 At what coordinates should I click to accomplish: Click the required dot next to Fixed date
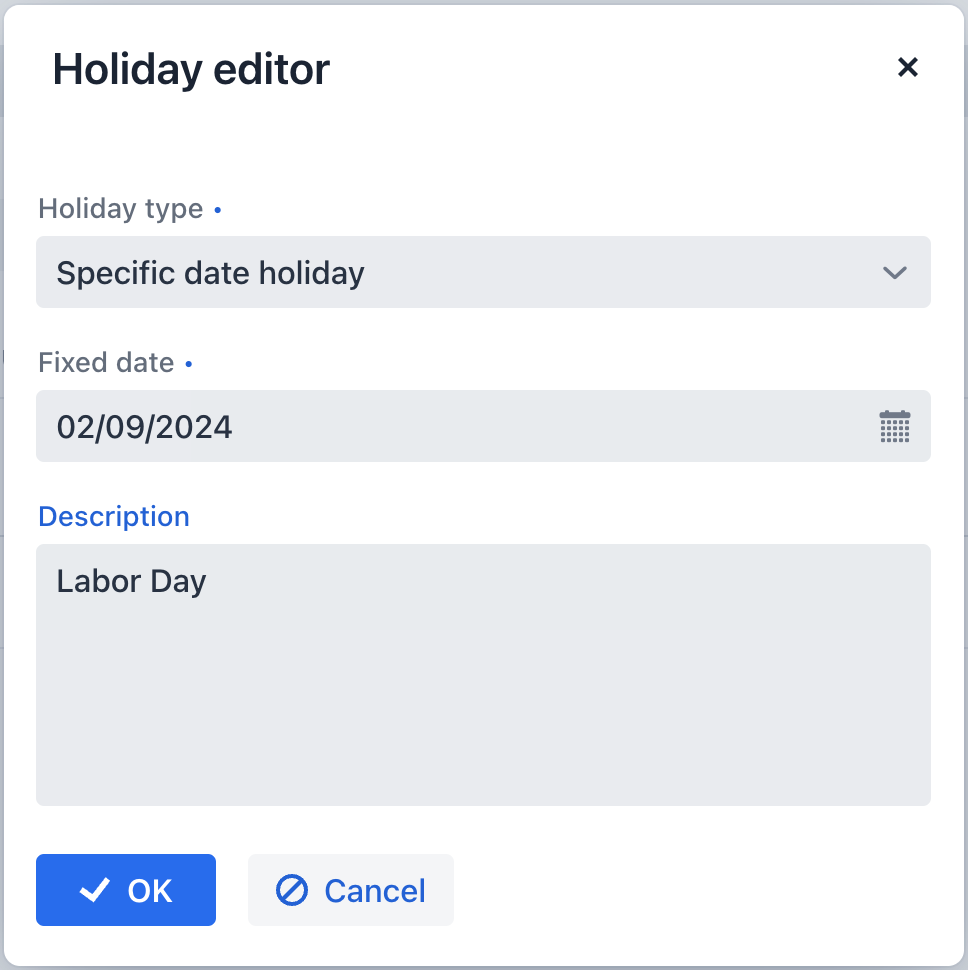tap(188, 364)
